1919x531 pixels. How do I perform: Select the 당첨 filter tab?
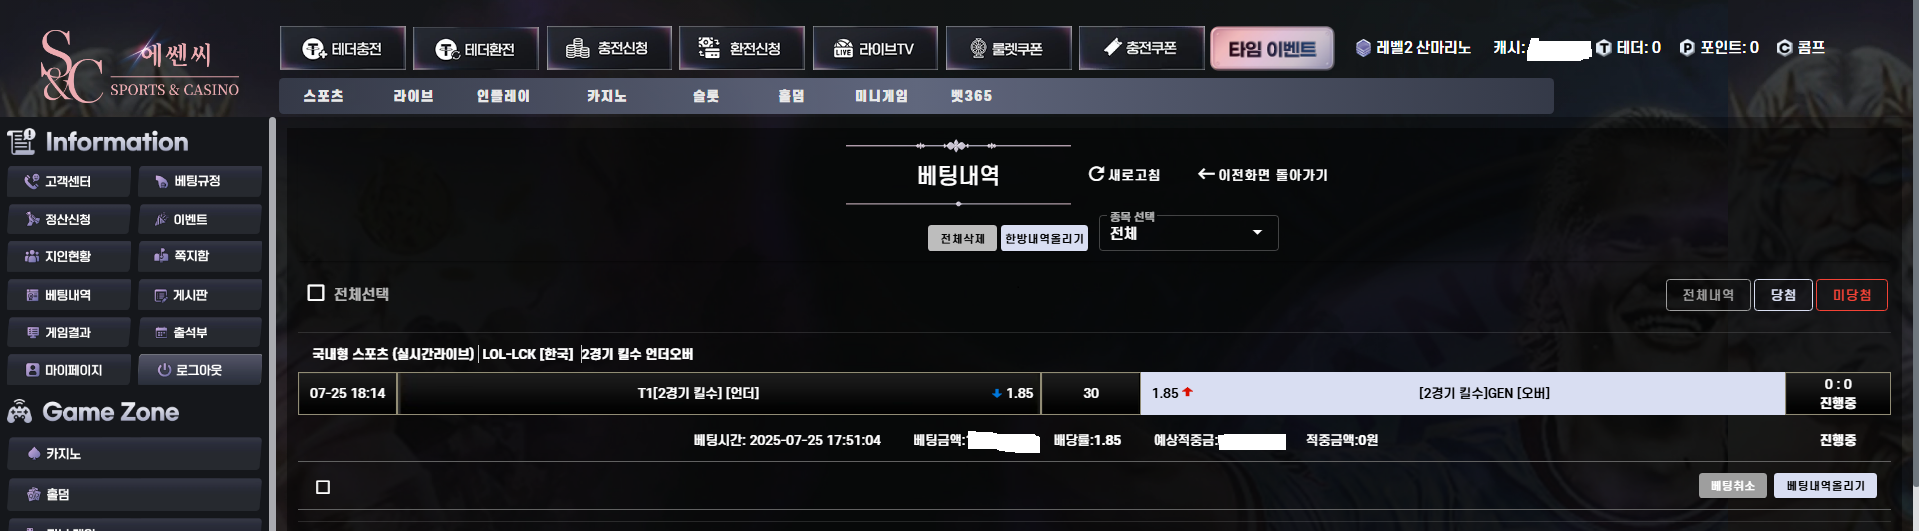pyautogui.click(x=1783, y=295)
